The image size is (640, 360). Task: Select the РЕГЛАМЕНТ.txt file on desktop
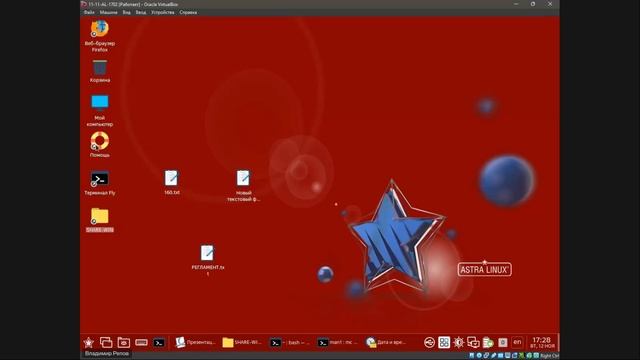pyautogui.click(x=207, y=253)
